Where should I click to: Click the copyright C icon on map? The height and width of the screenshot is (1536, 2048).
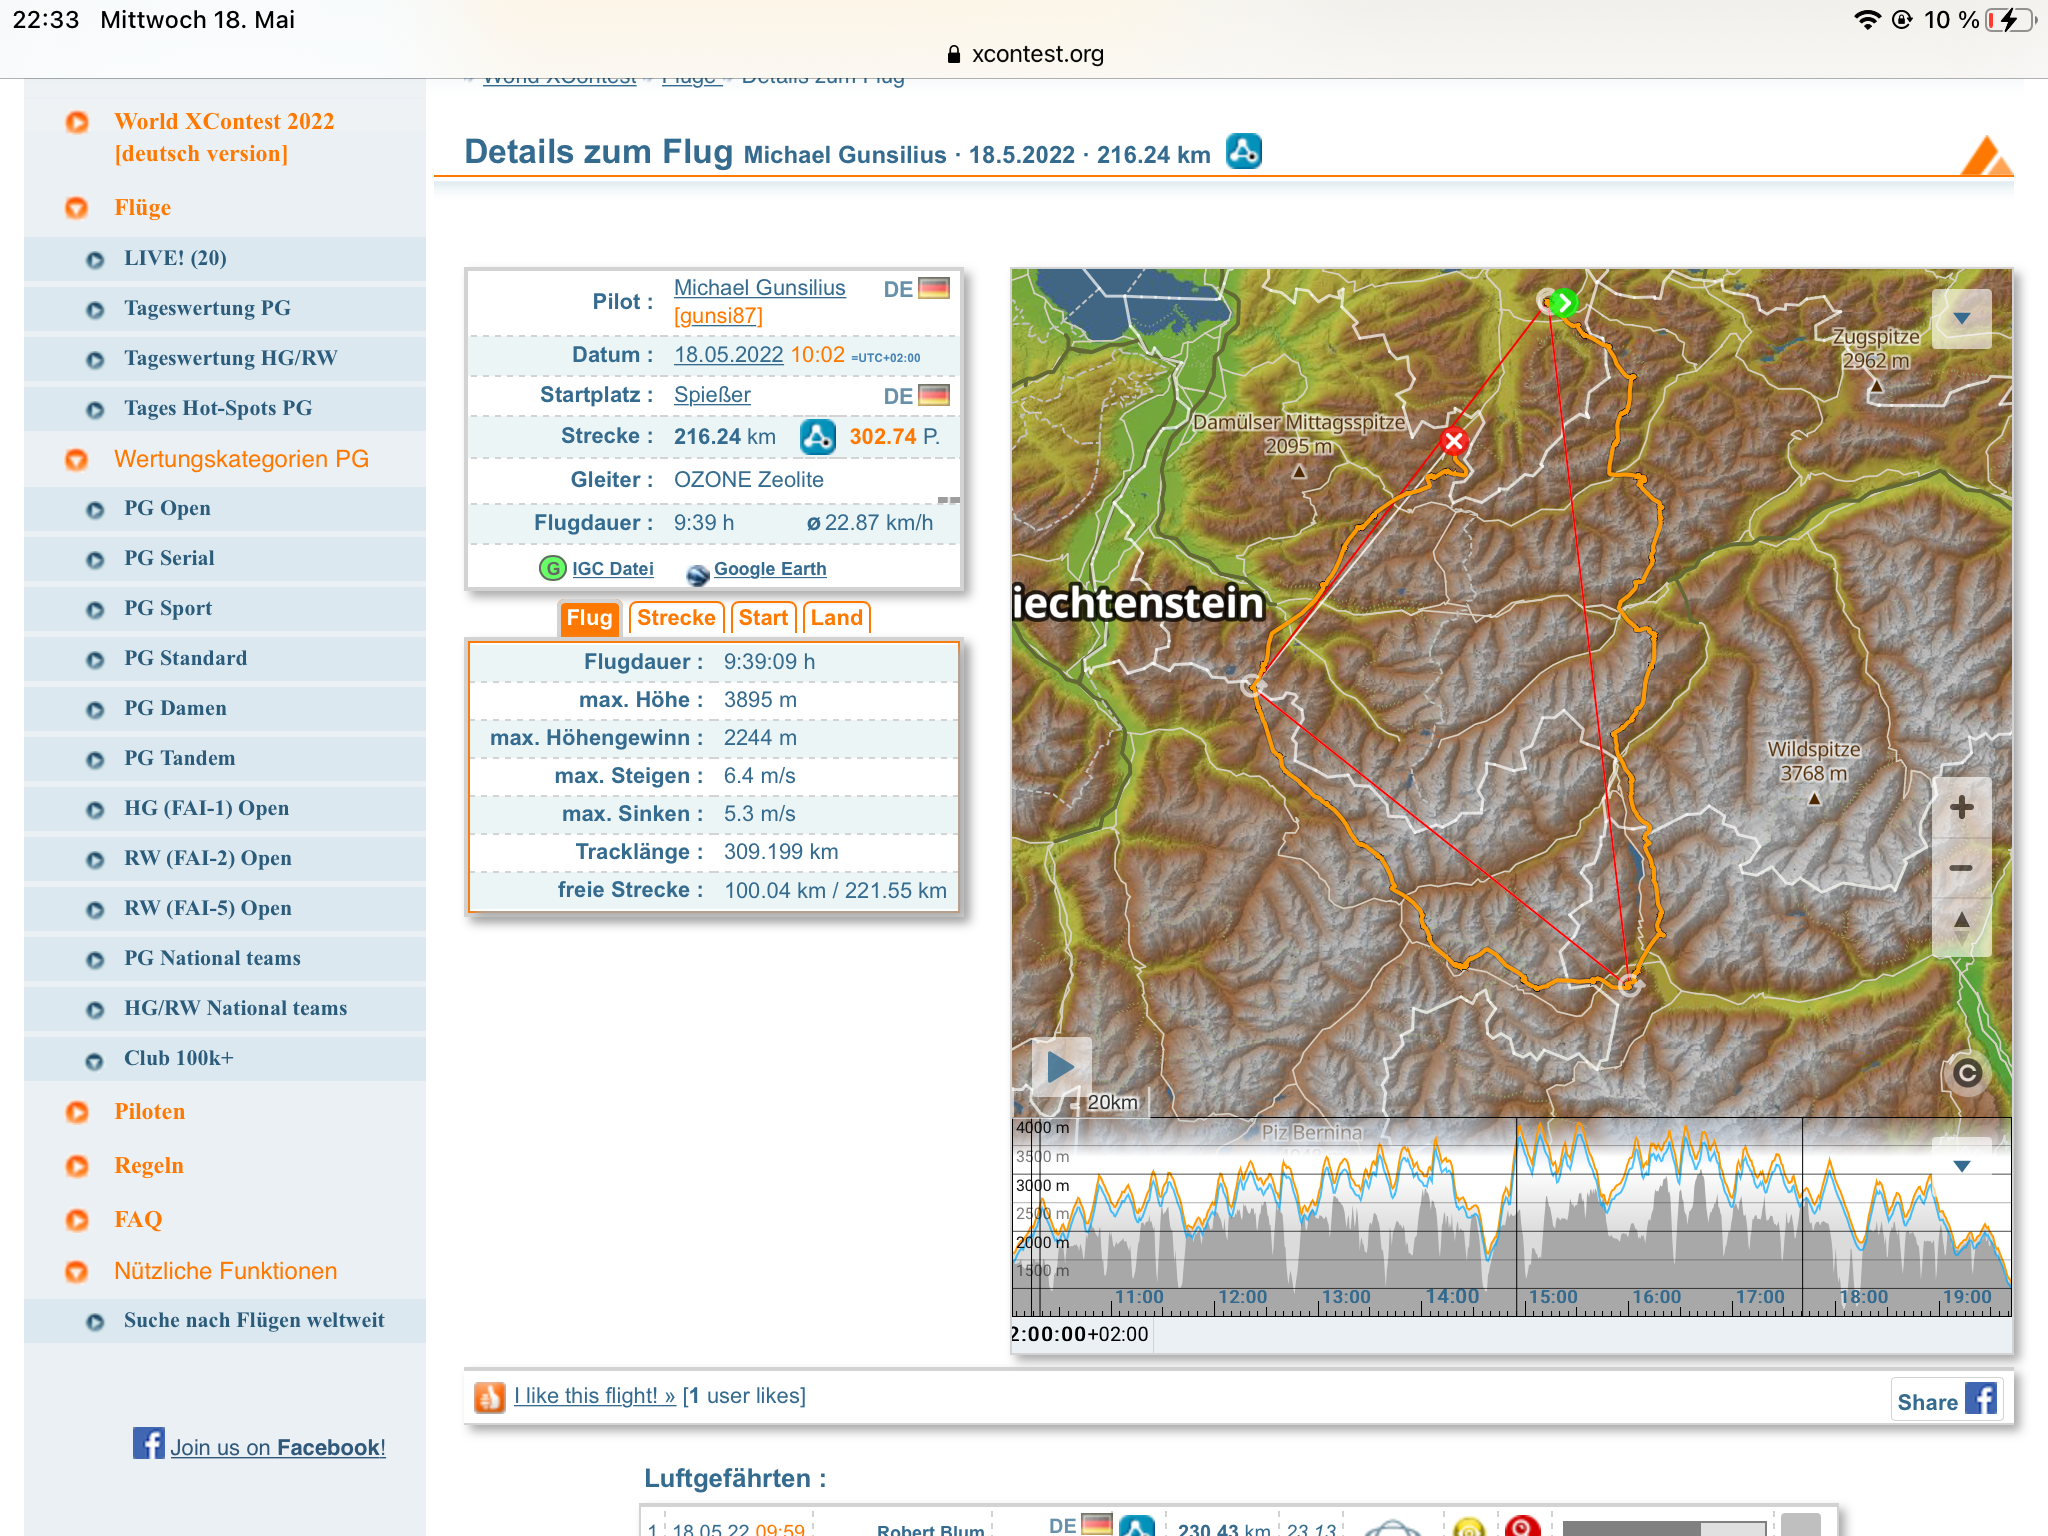tap(1966, 1073)
